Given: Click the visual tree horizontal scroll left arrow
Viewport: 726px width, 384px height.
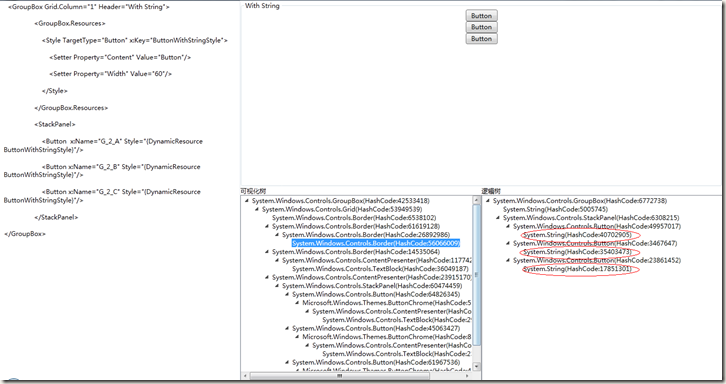Looking at the screenshot, I should click(x=245, y=376).
